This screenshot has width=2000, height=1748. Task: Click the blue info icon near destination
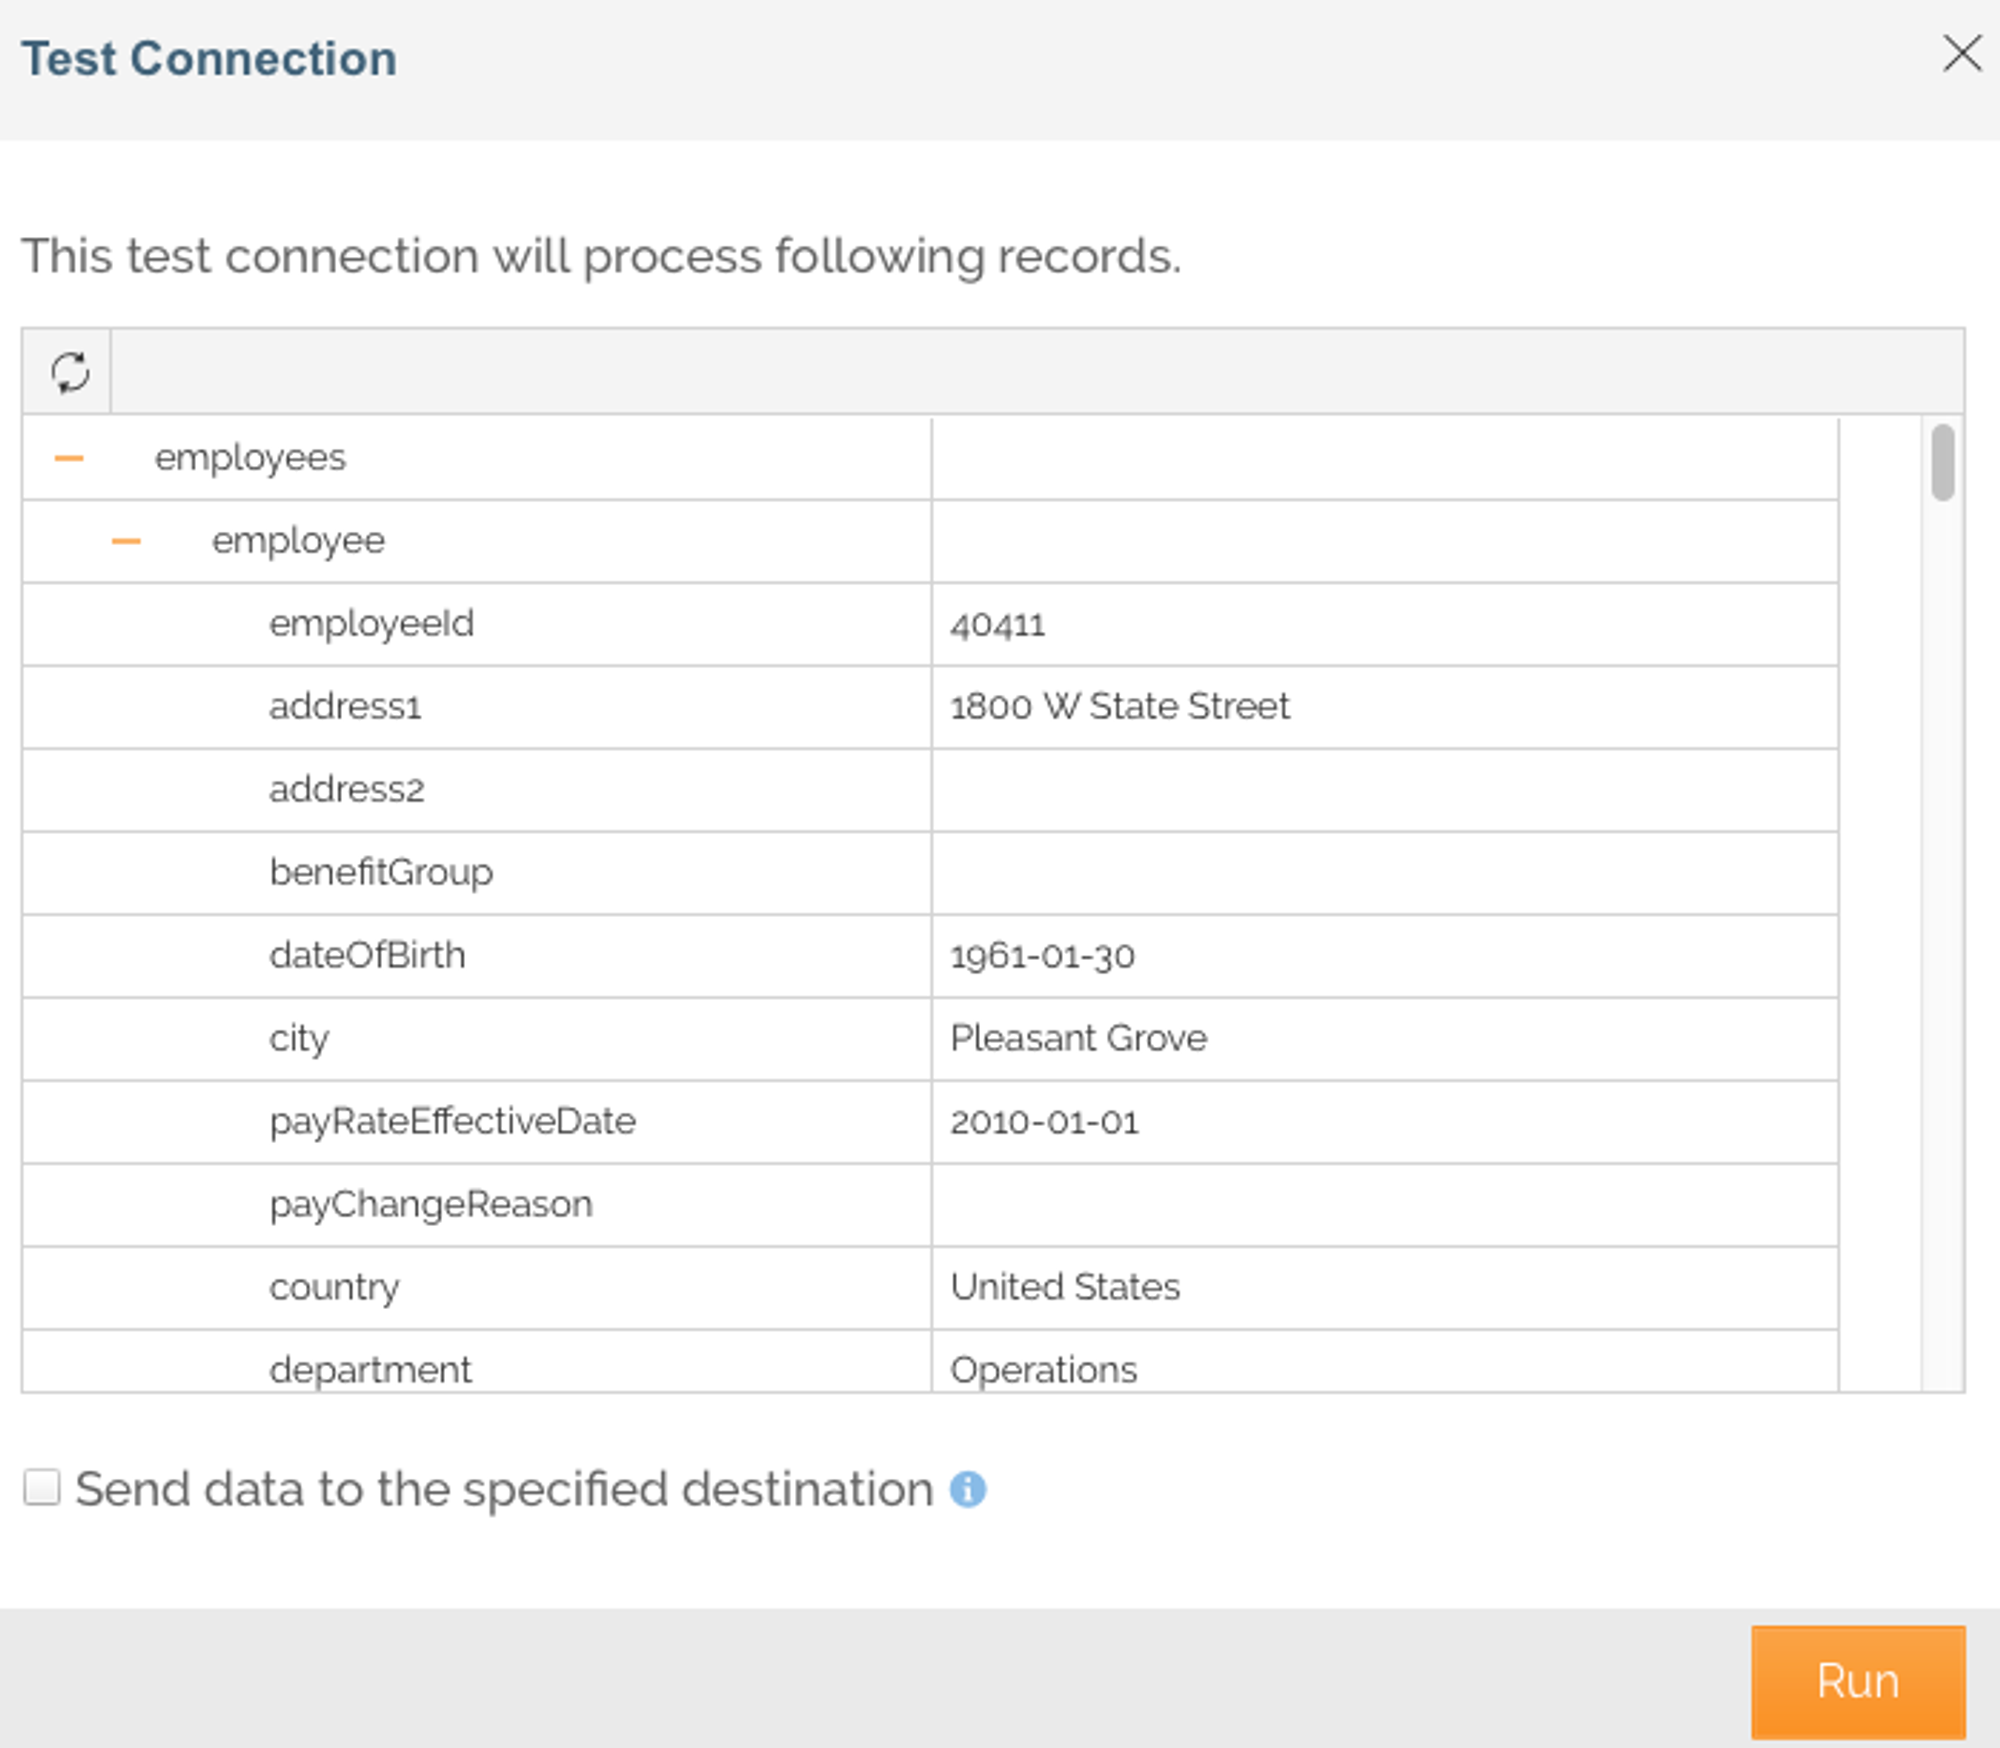(967, 1489)
